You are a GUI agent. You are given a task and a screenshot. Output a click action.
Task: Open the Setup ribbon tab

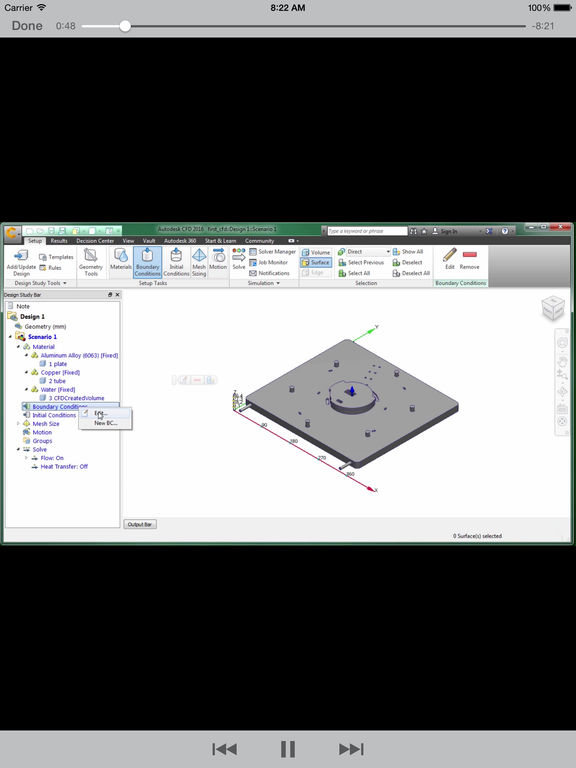point(35,240)
